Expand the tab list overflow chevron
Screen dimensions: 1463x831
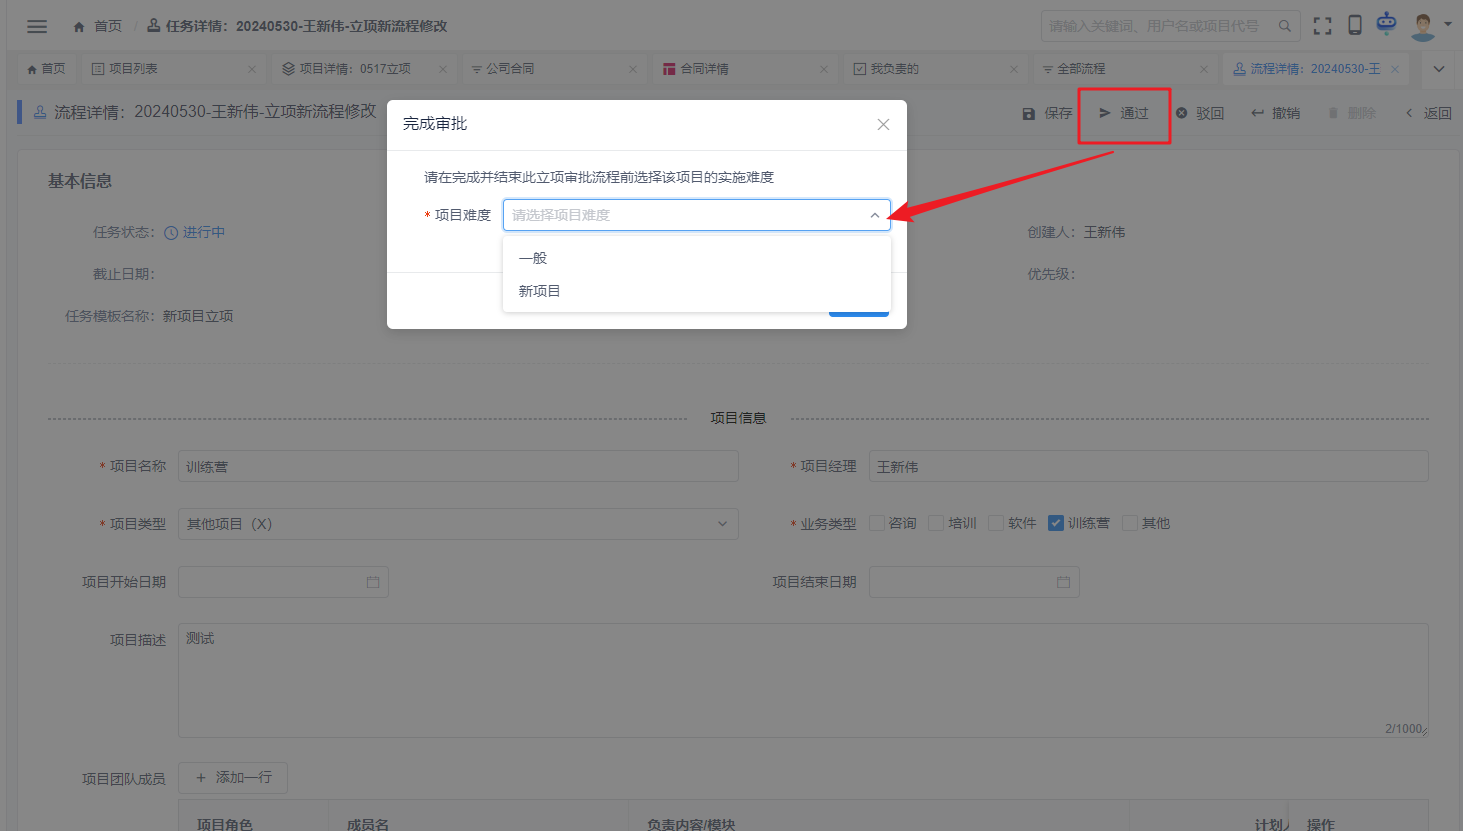[1439, 69]
